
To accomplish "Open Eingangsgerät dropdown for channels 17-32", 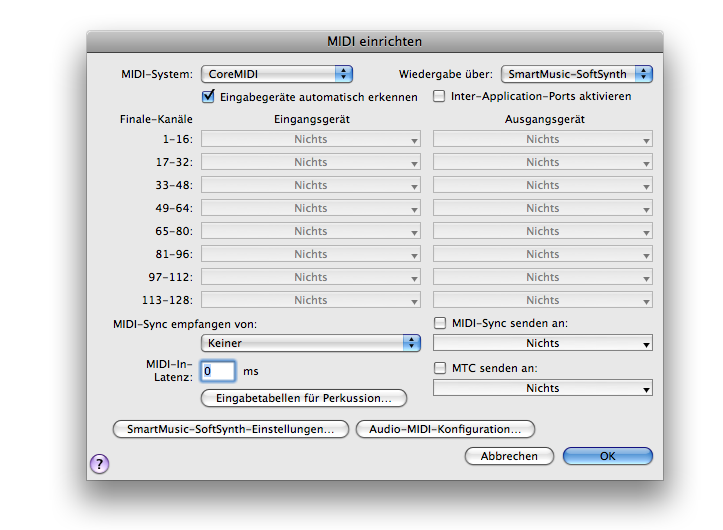I will (311, 162).
